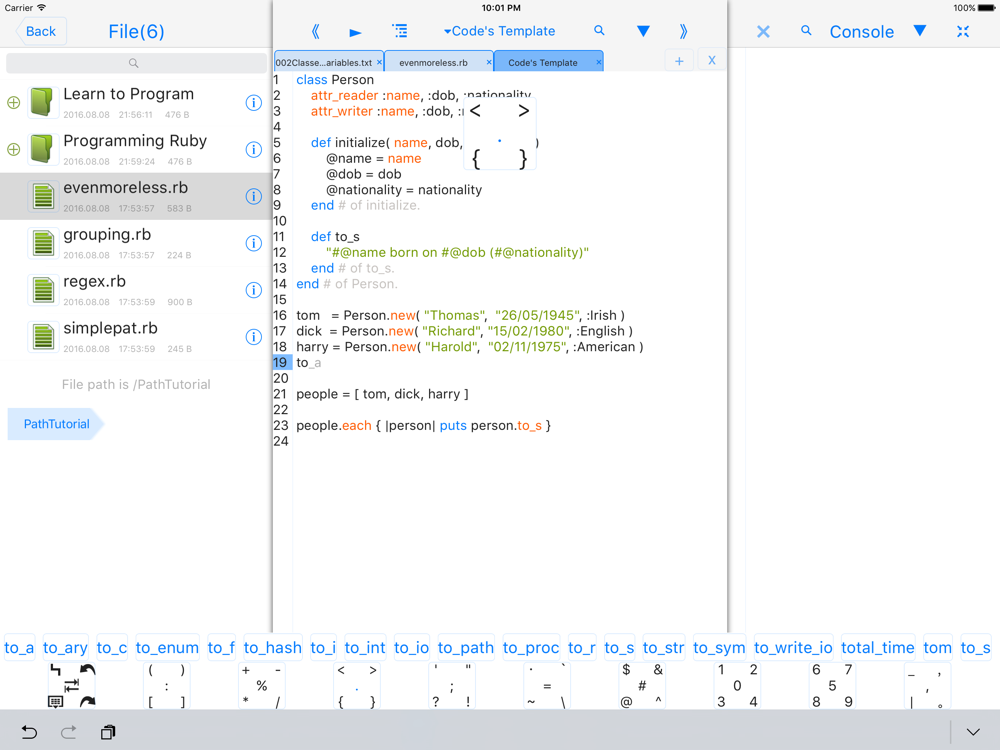Tap the quotes and semicolon punctuation key
This screenshot has width=1000, height=750.
pos(452,686)
